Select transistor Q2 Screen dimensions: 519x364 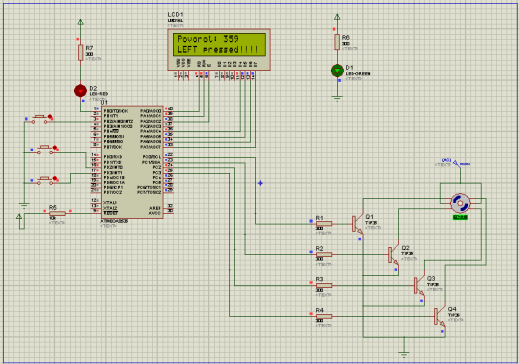[394, 254]
